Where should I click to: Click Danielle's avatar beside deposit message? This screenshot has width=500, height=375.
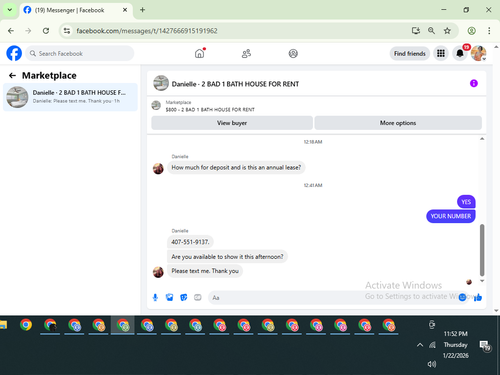[158, 169]
